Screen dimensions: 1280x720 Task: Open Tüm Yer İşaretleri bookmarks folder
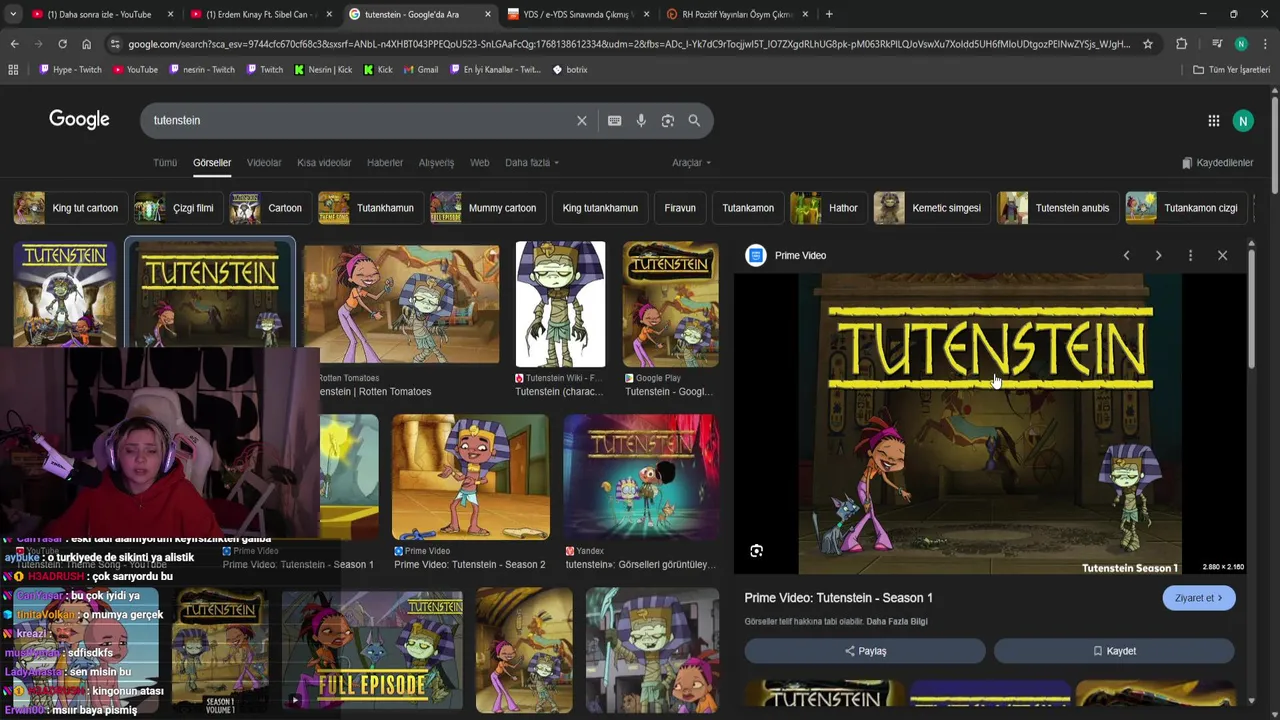pyautogui.click(x=1231, y=70)
